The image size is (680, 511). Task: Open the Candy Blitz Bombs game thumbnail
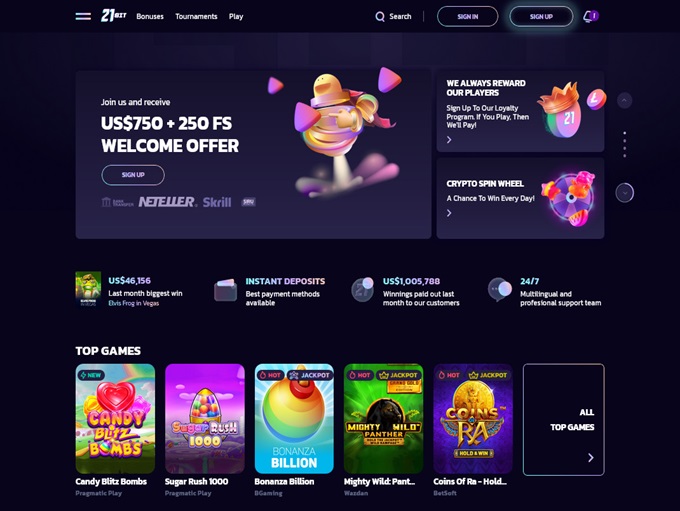[115, 419]
